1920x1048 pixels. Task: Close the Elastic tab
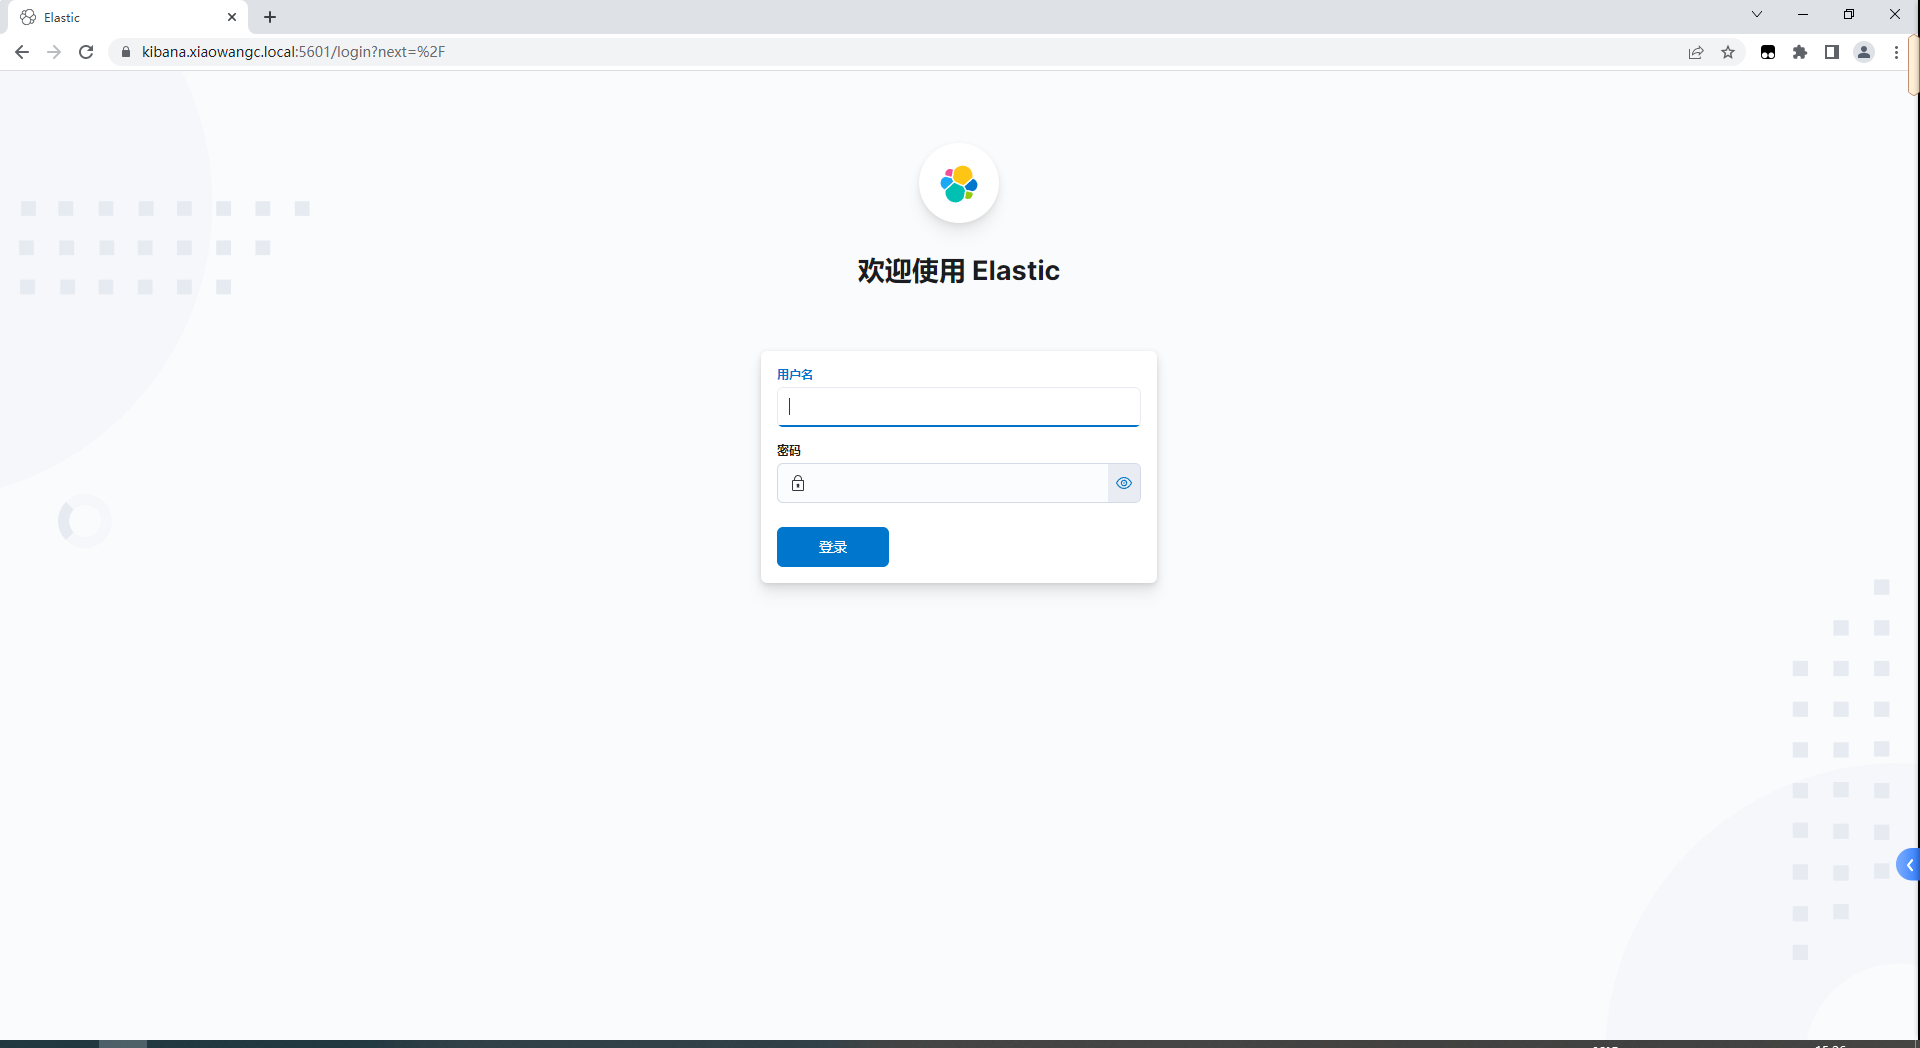point(232,17)
